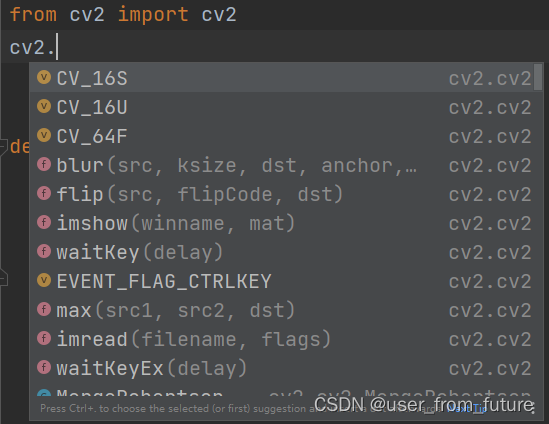This screenshot has width=549, height=424.
Task: Click the function icon beside imshow
Action: [44, 222]
